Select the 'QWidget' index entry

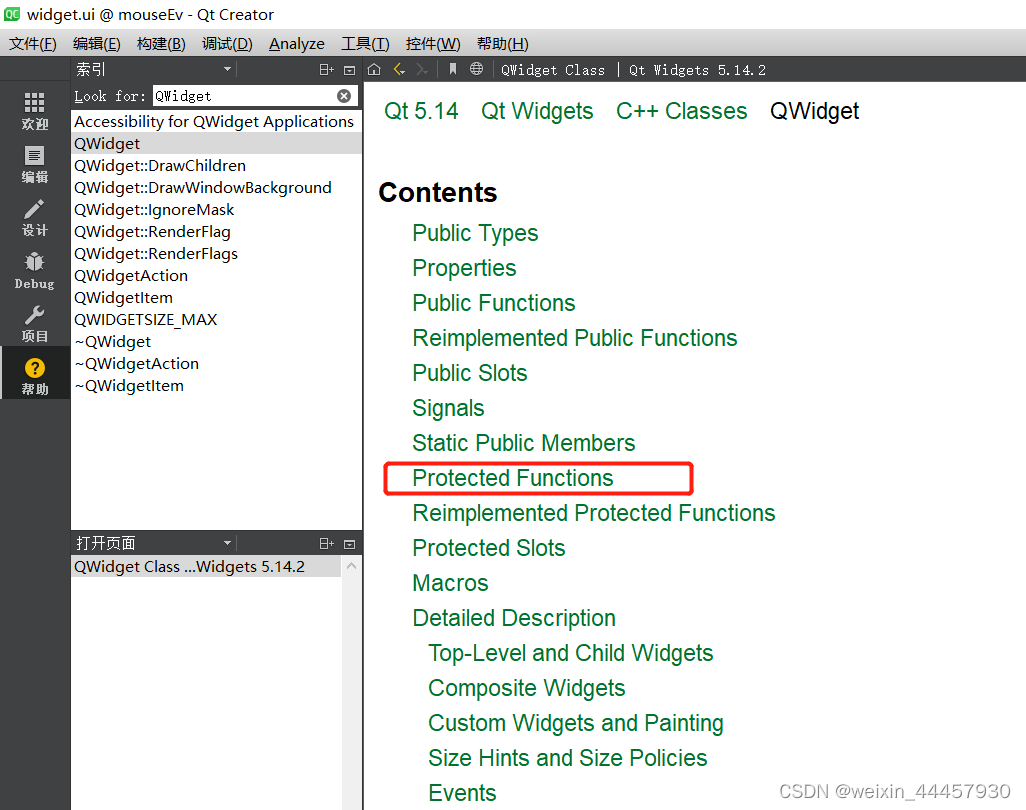coord(216,144)
